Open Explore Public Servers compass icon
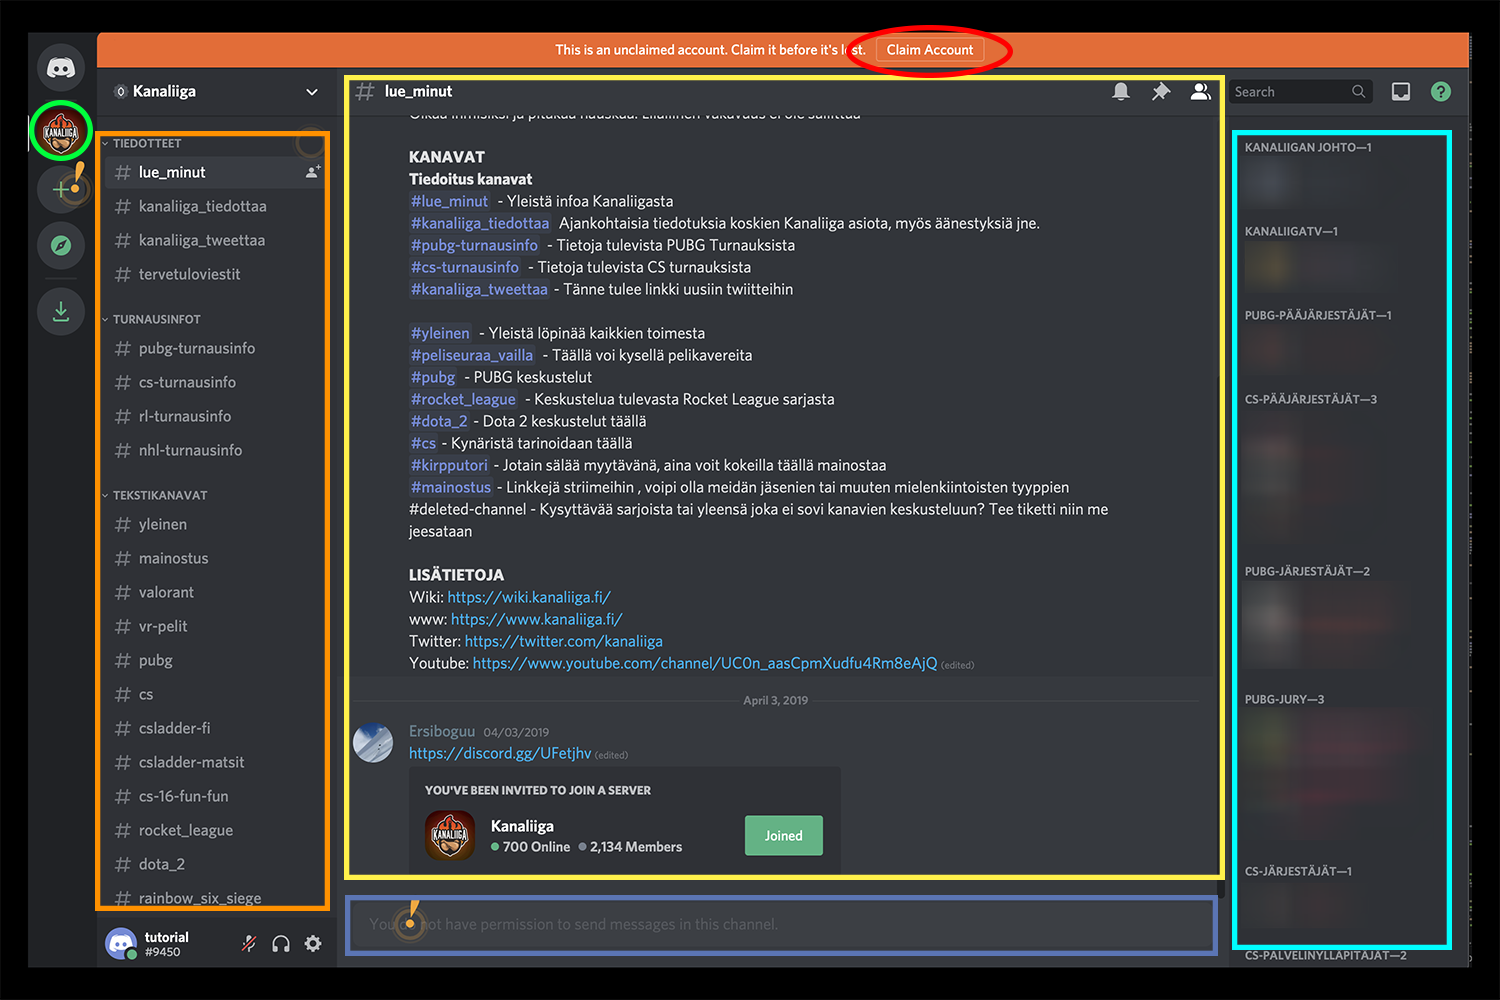 click(61, 245)
